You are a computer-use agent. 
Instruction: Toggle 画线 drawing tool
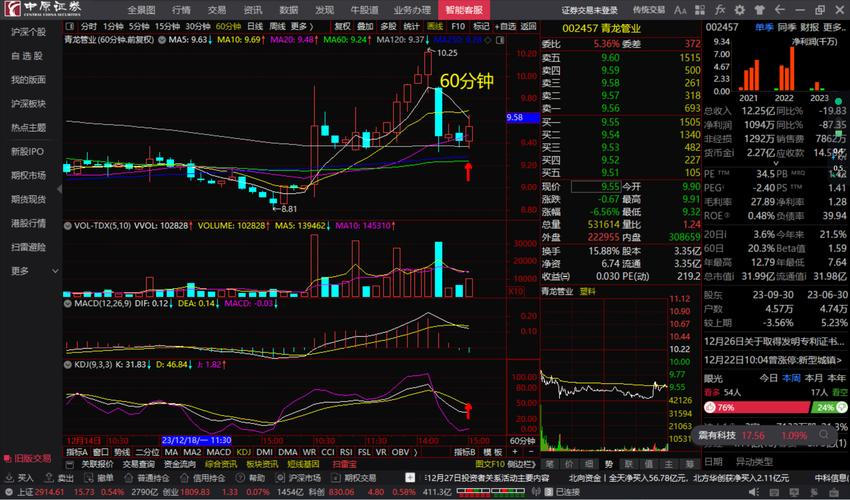(x=435, y=26)
